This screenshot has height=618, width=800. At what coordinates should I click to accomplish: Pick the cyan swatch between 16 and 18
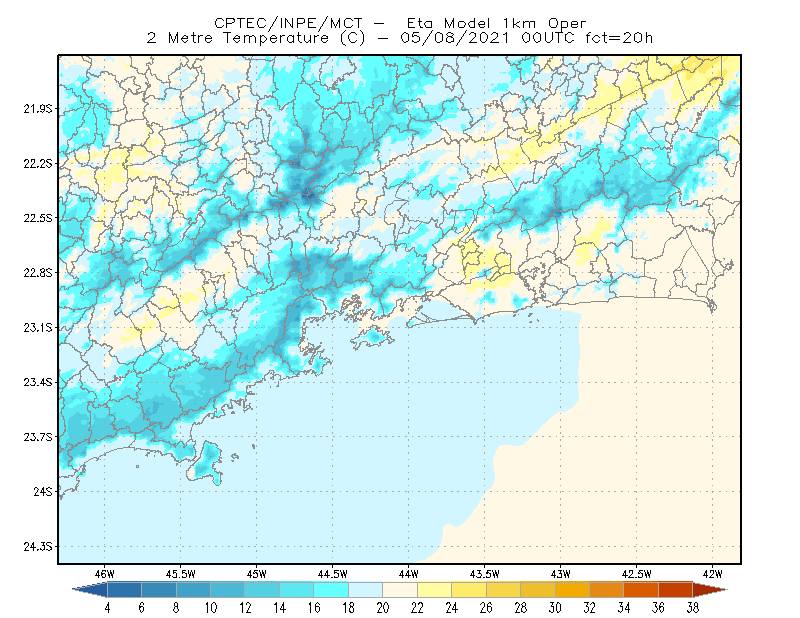pos(331,590)
